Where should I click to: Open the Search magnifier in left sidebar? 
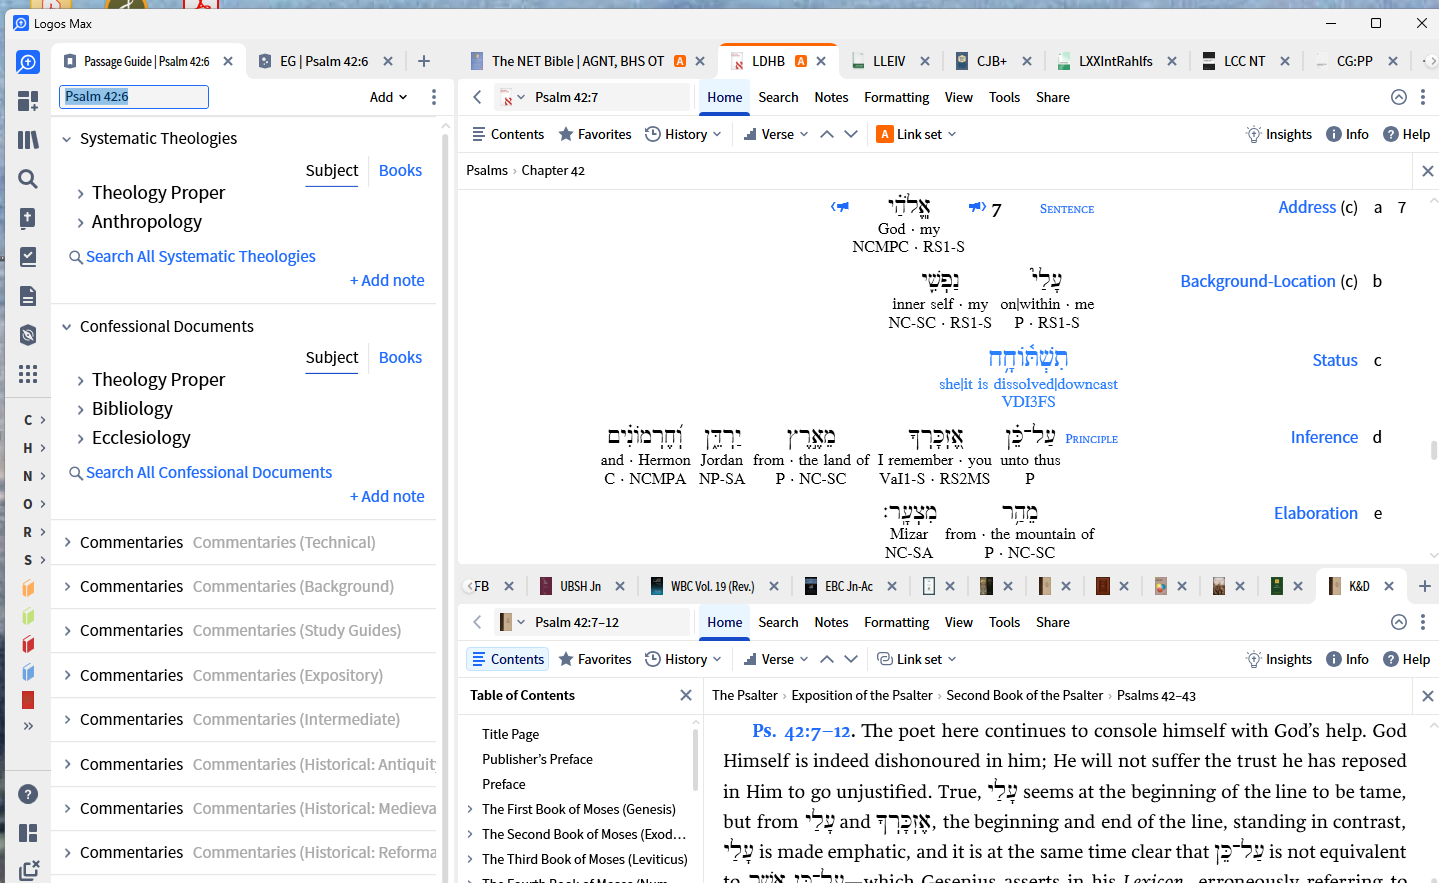(28, 179)
